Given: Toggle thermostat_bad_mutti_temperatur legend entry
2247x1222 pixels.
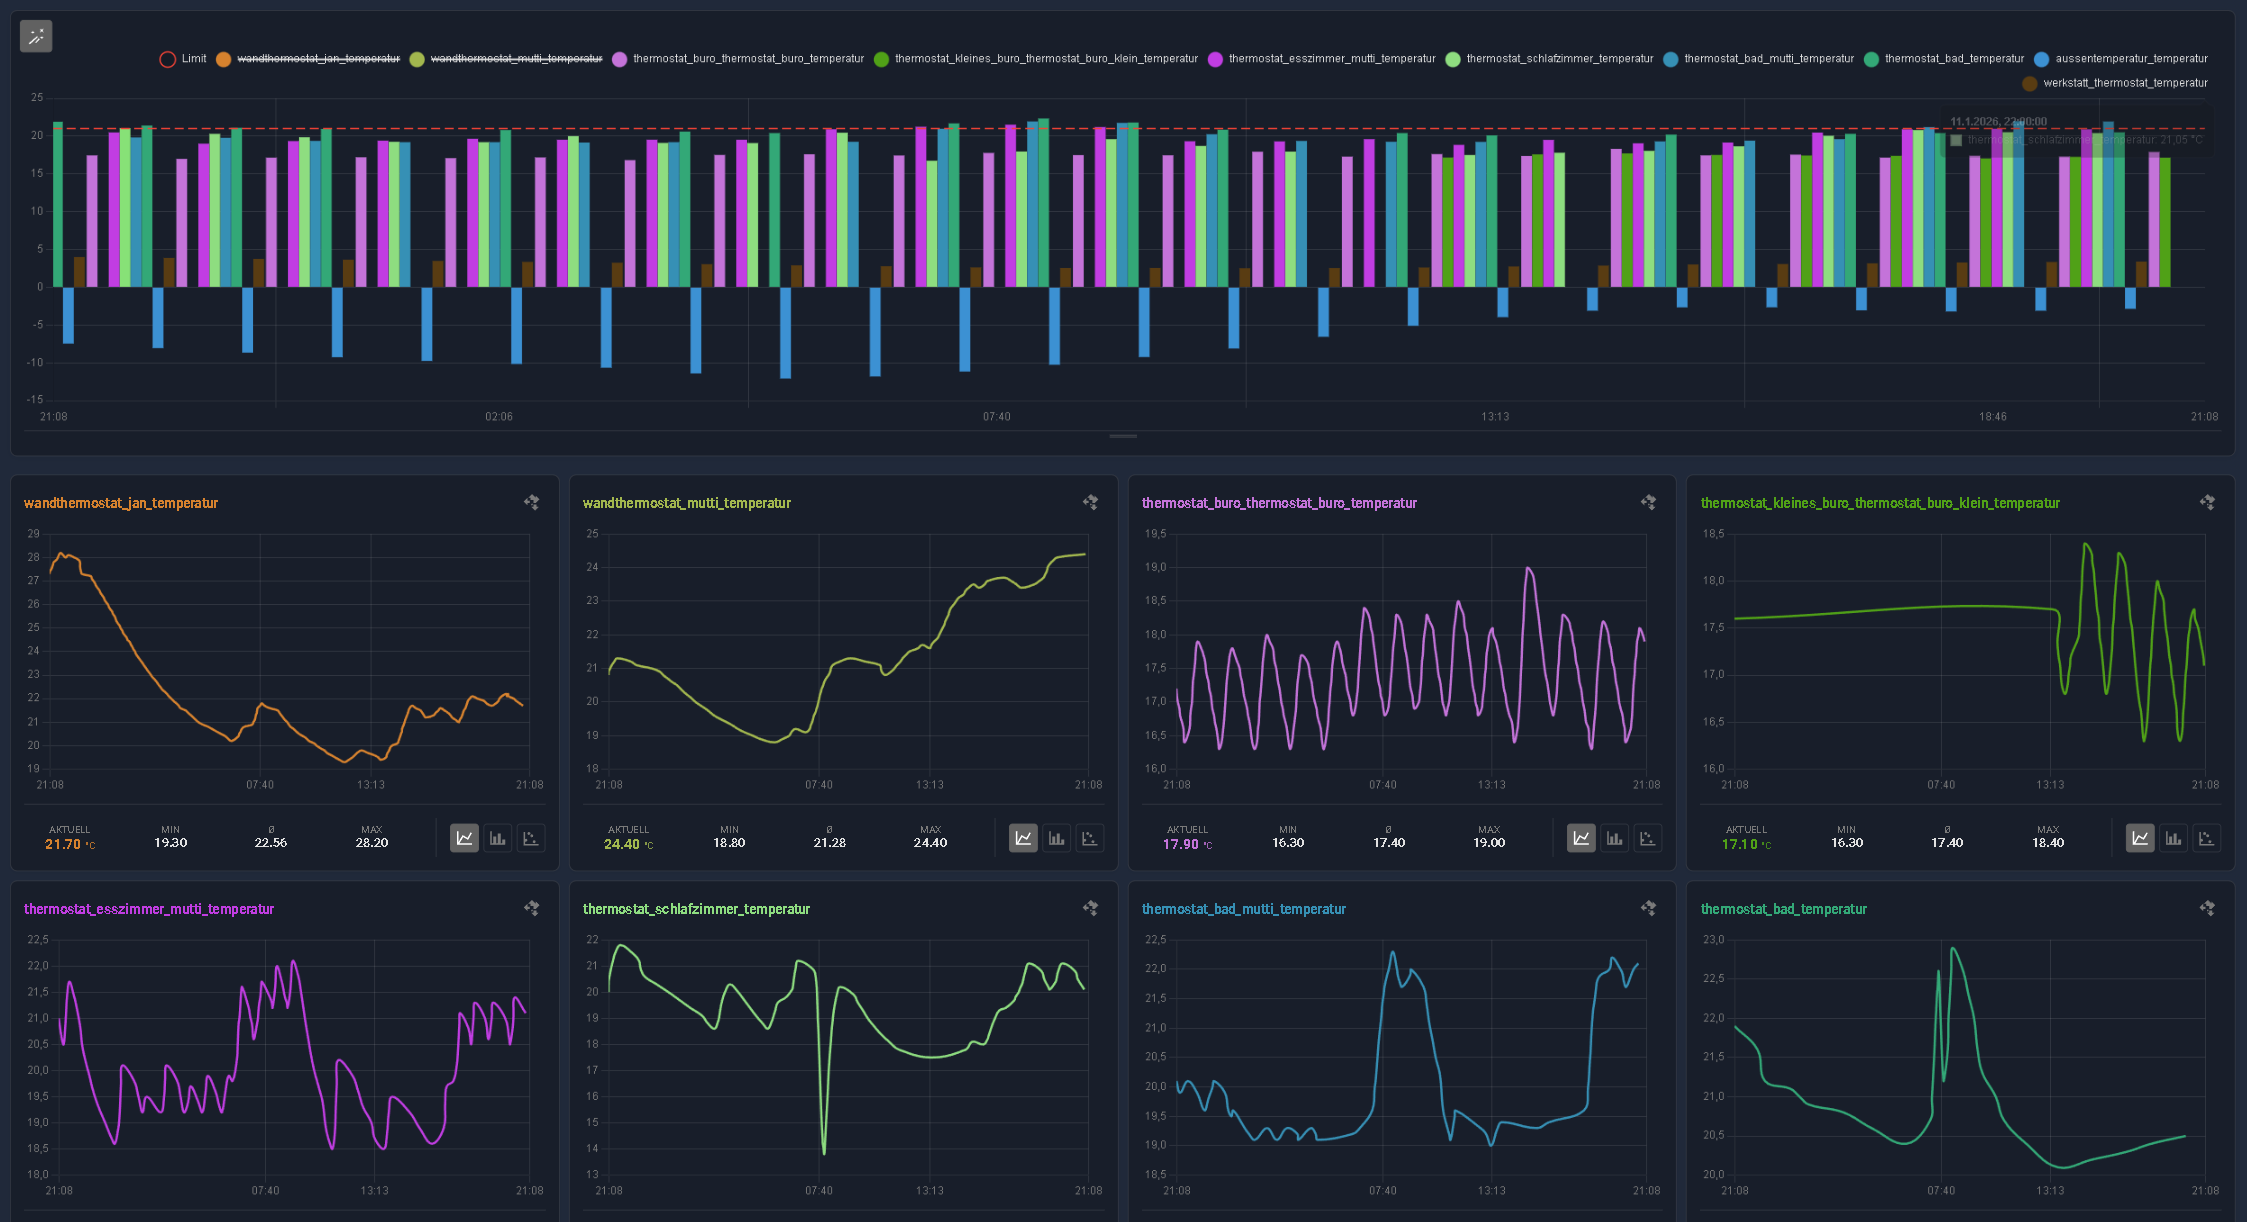Looking at the screenshot, I should 1768,59.
